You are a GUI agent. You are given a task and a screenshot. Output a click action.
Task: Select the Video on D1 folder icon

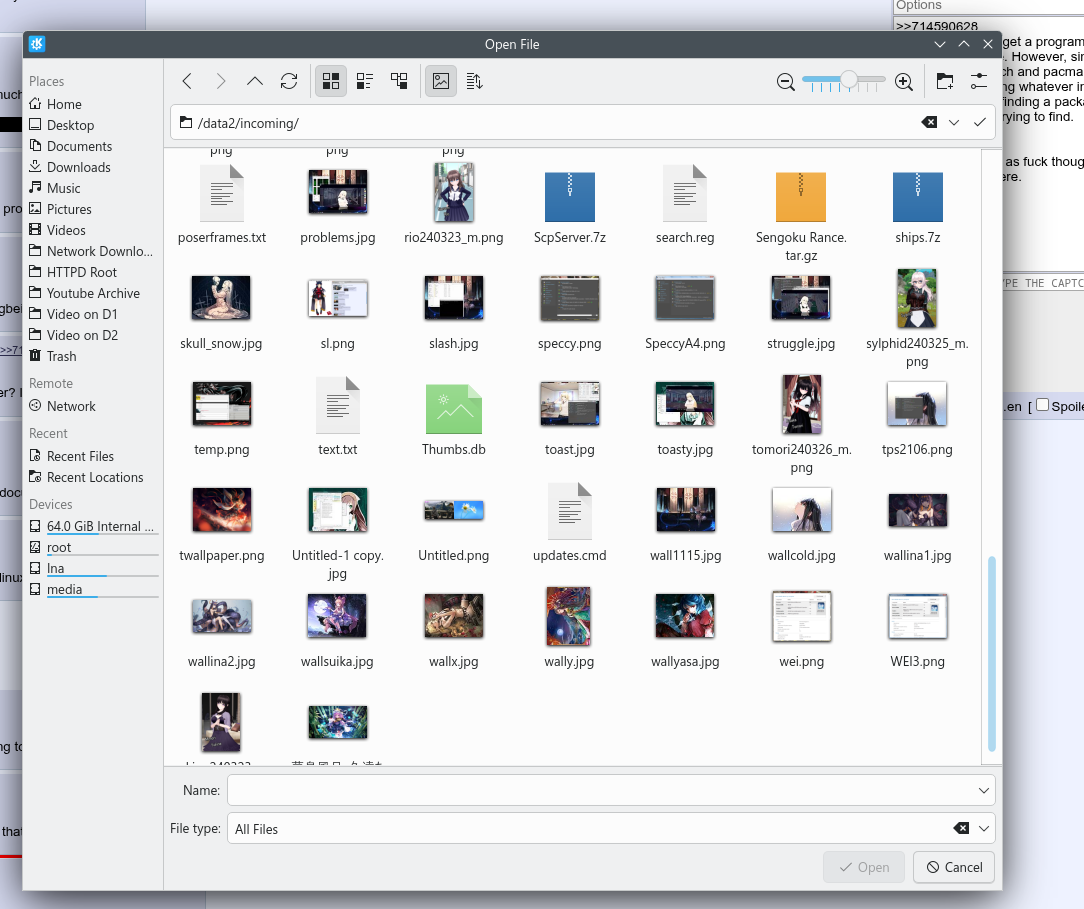[35, 314]
